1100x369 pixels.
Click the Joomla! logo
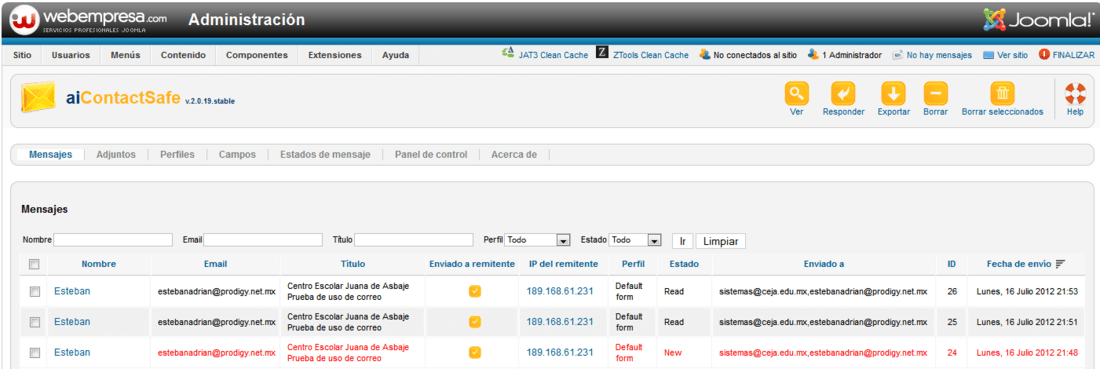1038,20
